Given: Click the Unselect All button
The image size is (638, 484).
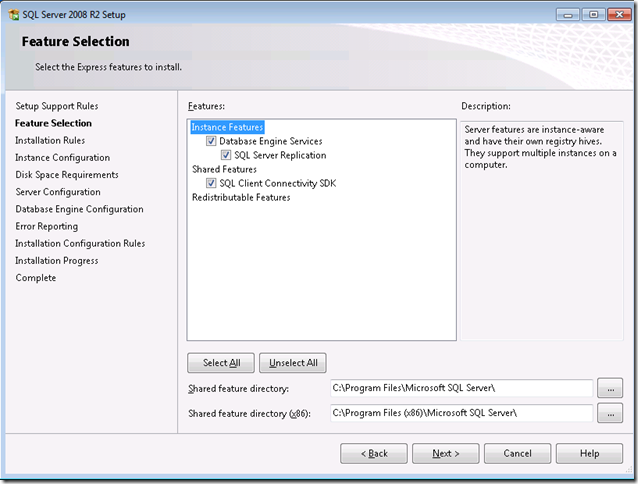Looking at the screenshot, I should 293,363.
